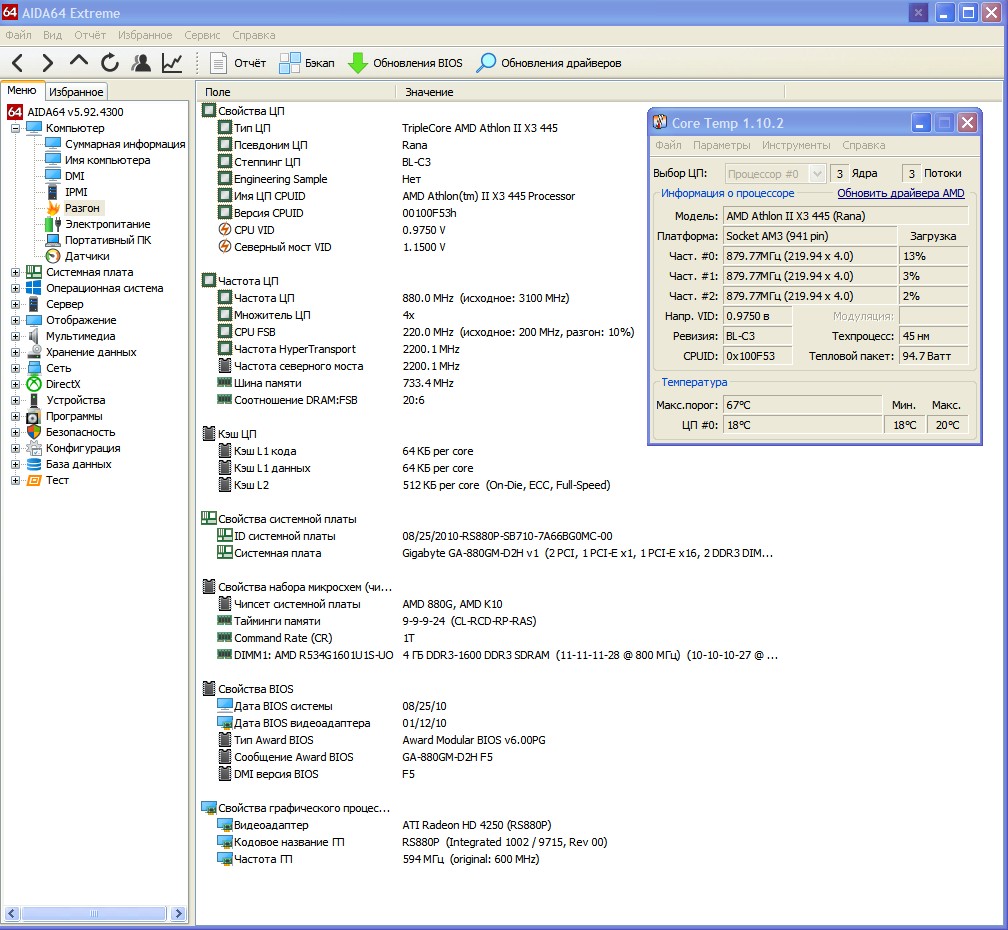Sort by the Поле column header

click(296, 92)
